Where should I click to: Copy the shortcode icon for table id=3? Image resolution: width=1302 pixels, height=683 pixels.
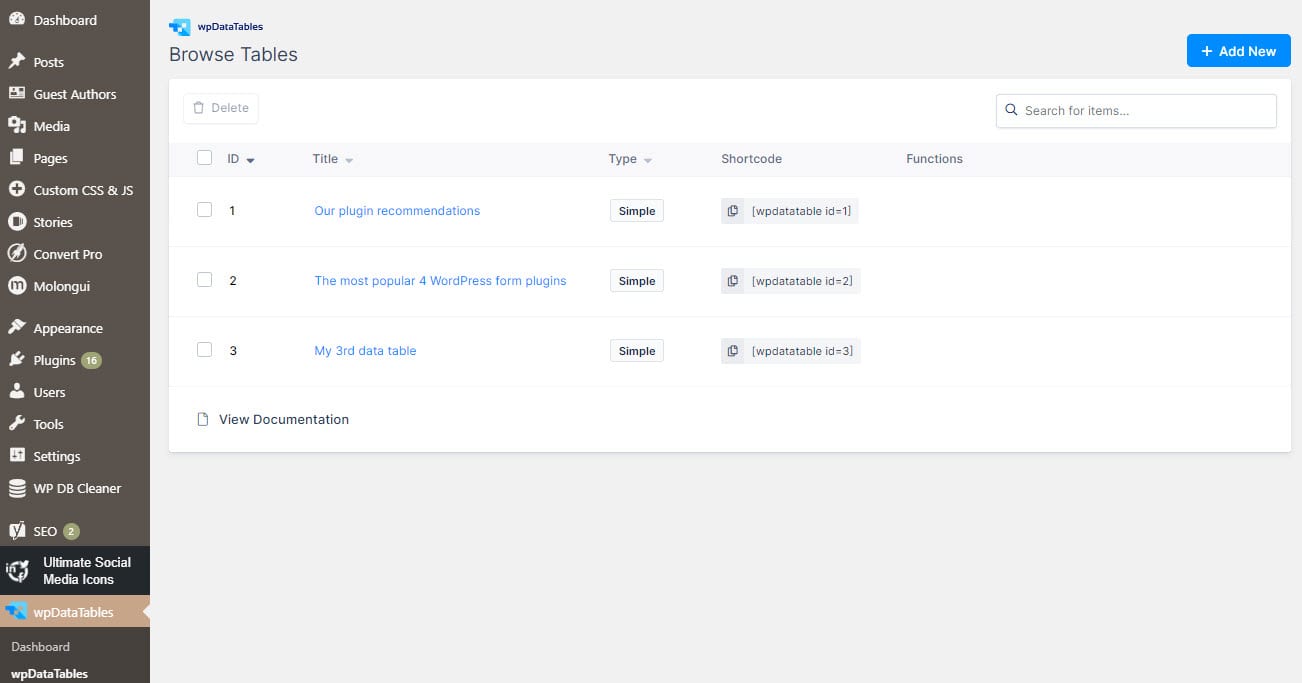click(733, 351)
